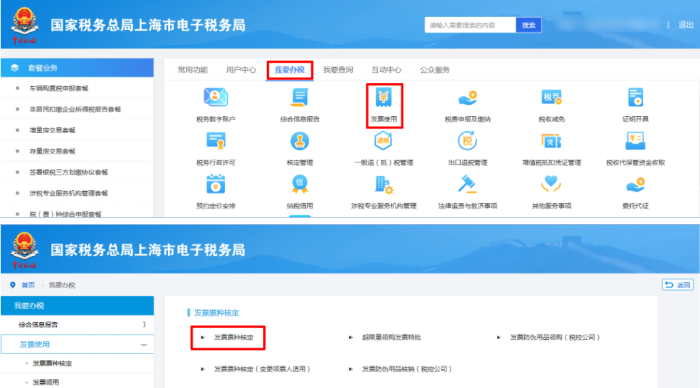This screenshot has width=700, height=388.
Task: Go to 首页 in the breadcrumb
Action: point(28,285)
